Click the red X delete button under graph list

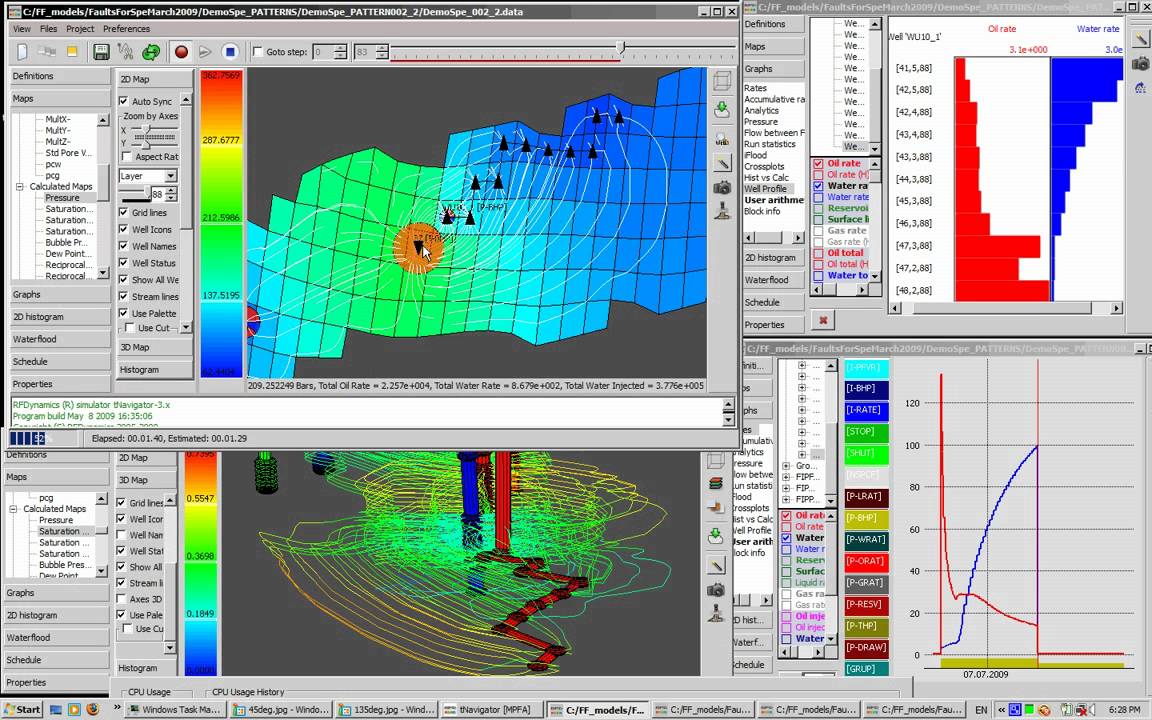823,320
